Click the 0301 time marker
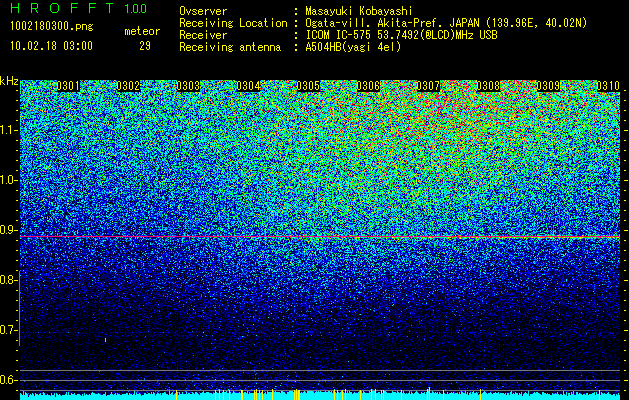629x400 pixels. [67, 86]
